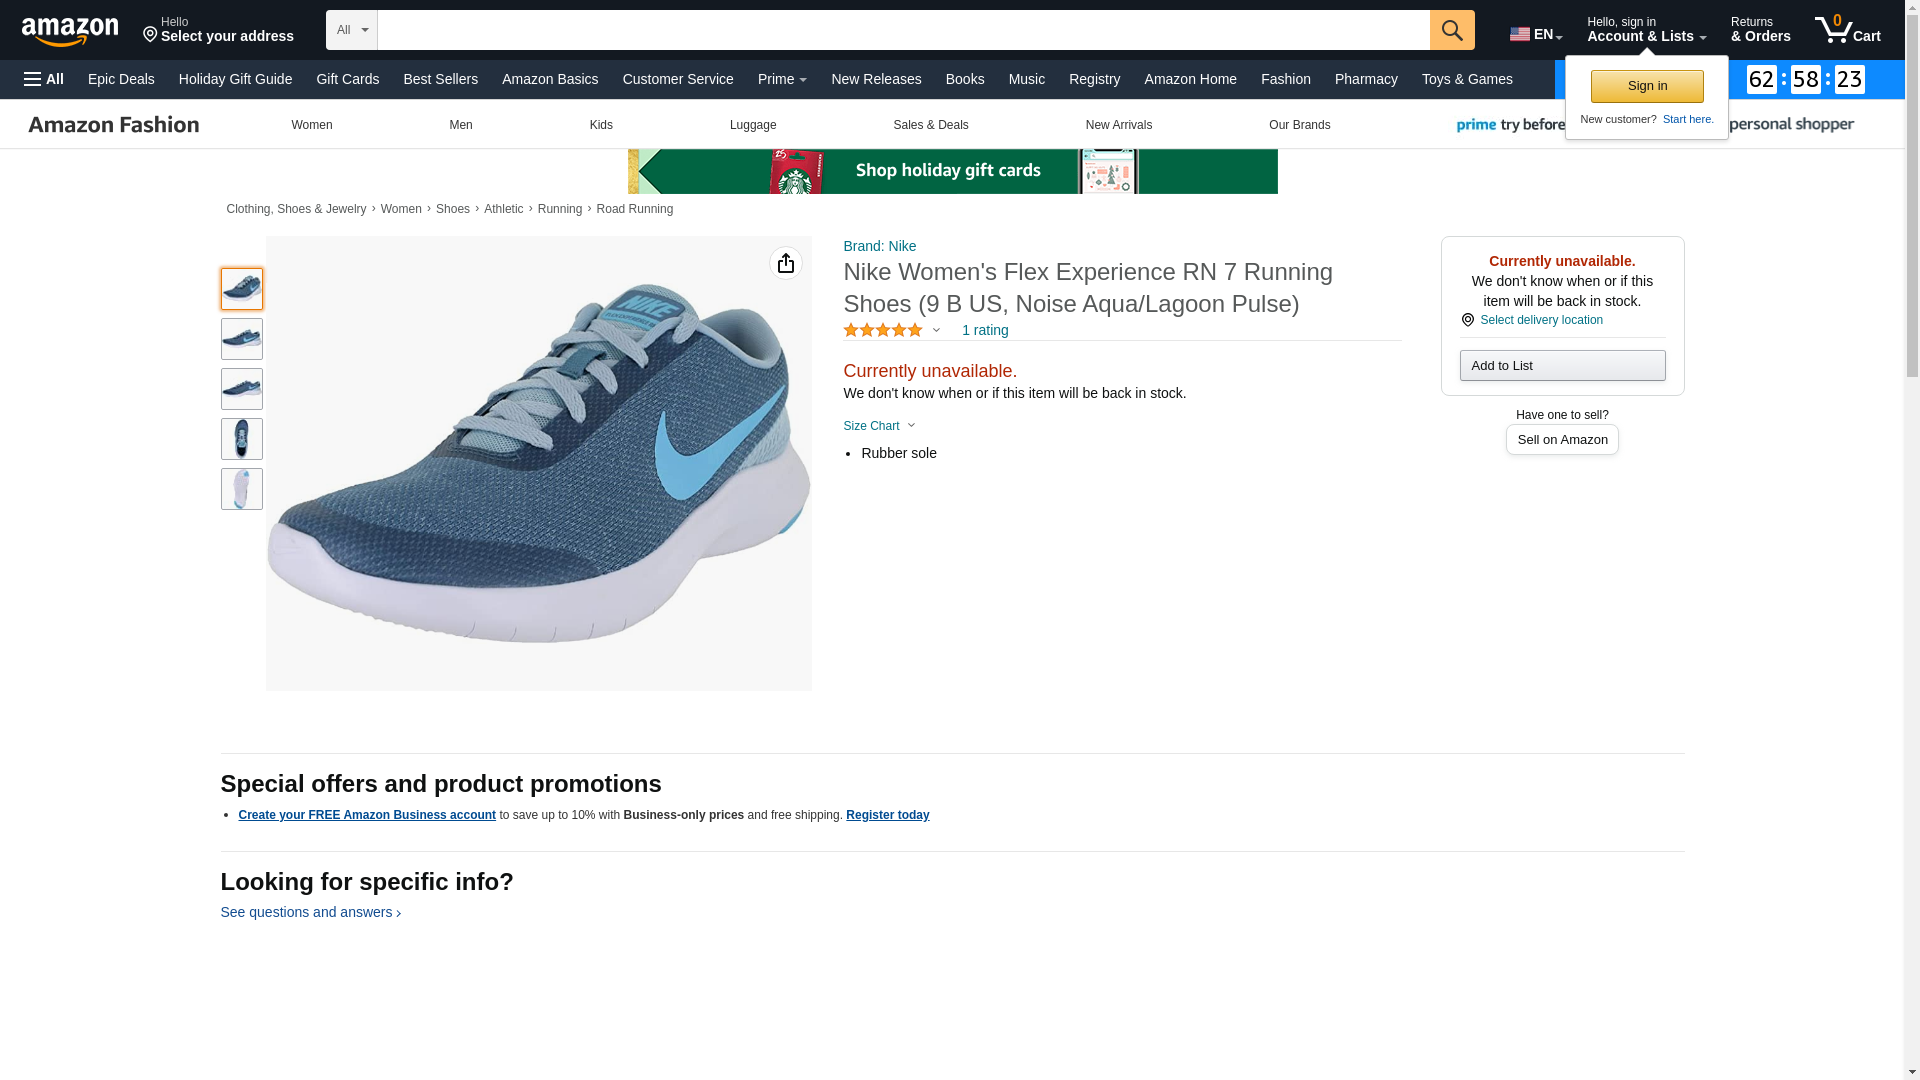The image size is (1920, 1080).
Task: Select the shoe sole thumbnail
Action: click(x=241, y=489)
